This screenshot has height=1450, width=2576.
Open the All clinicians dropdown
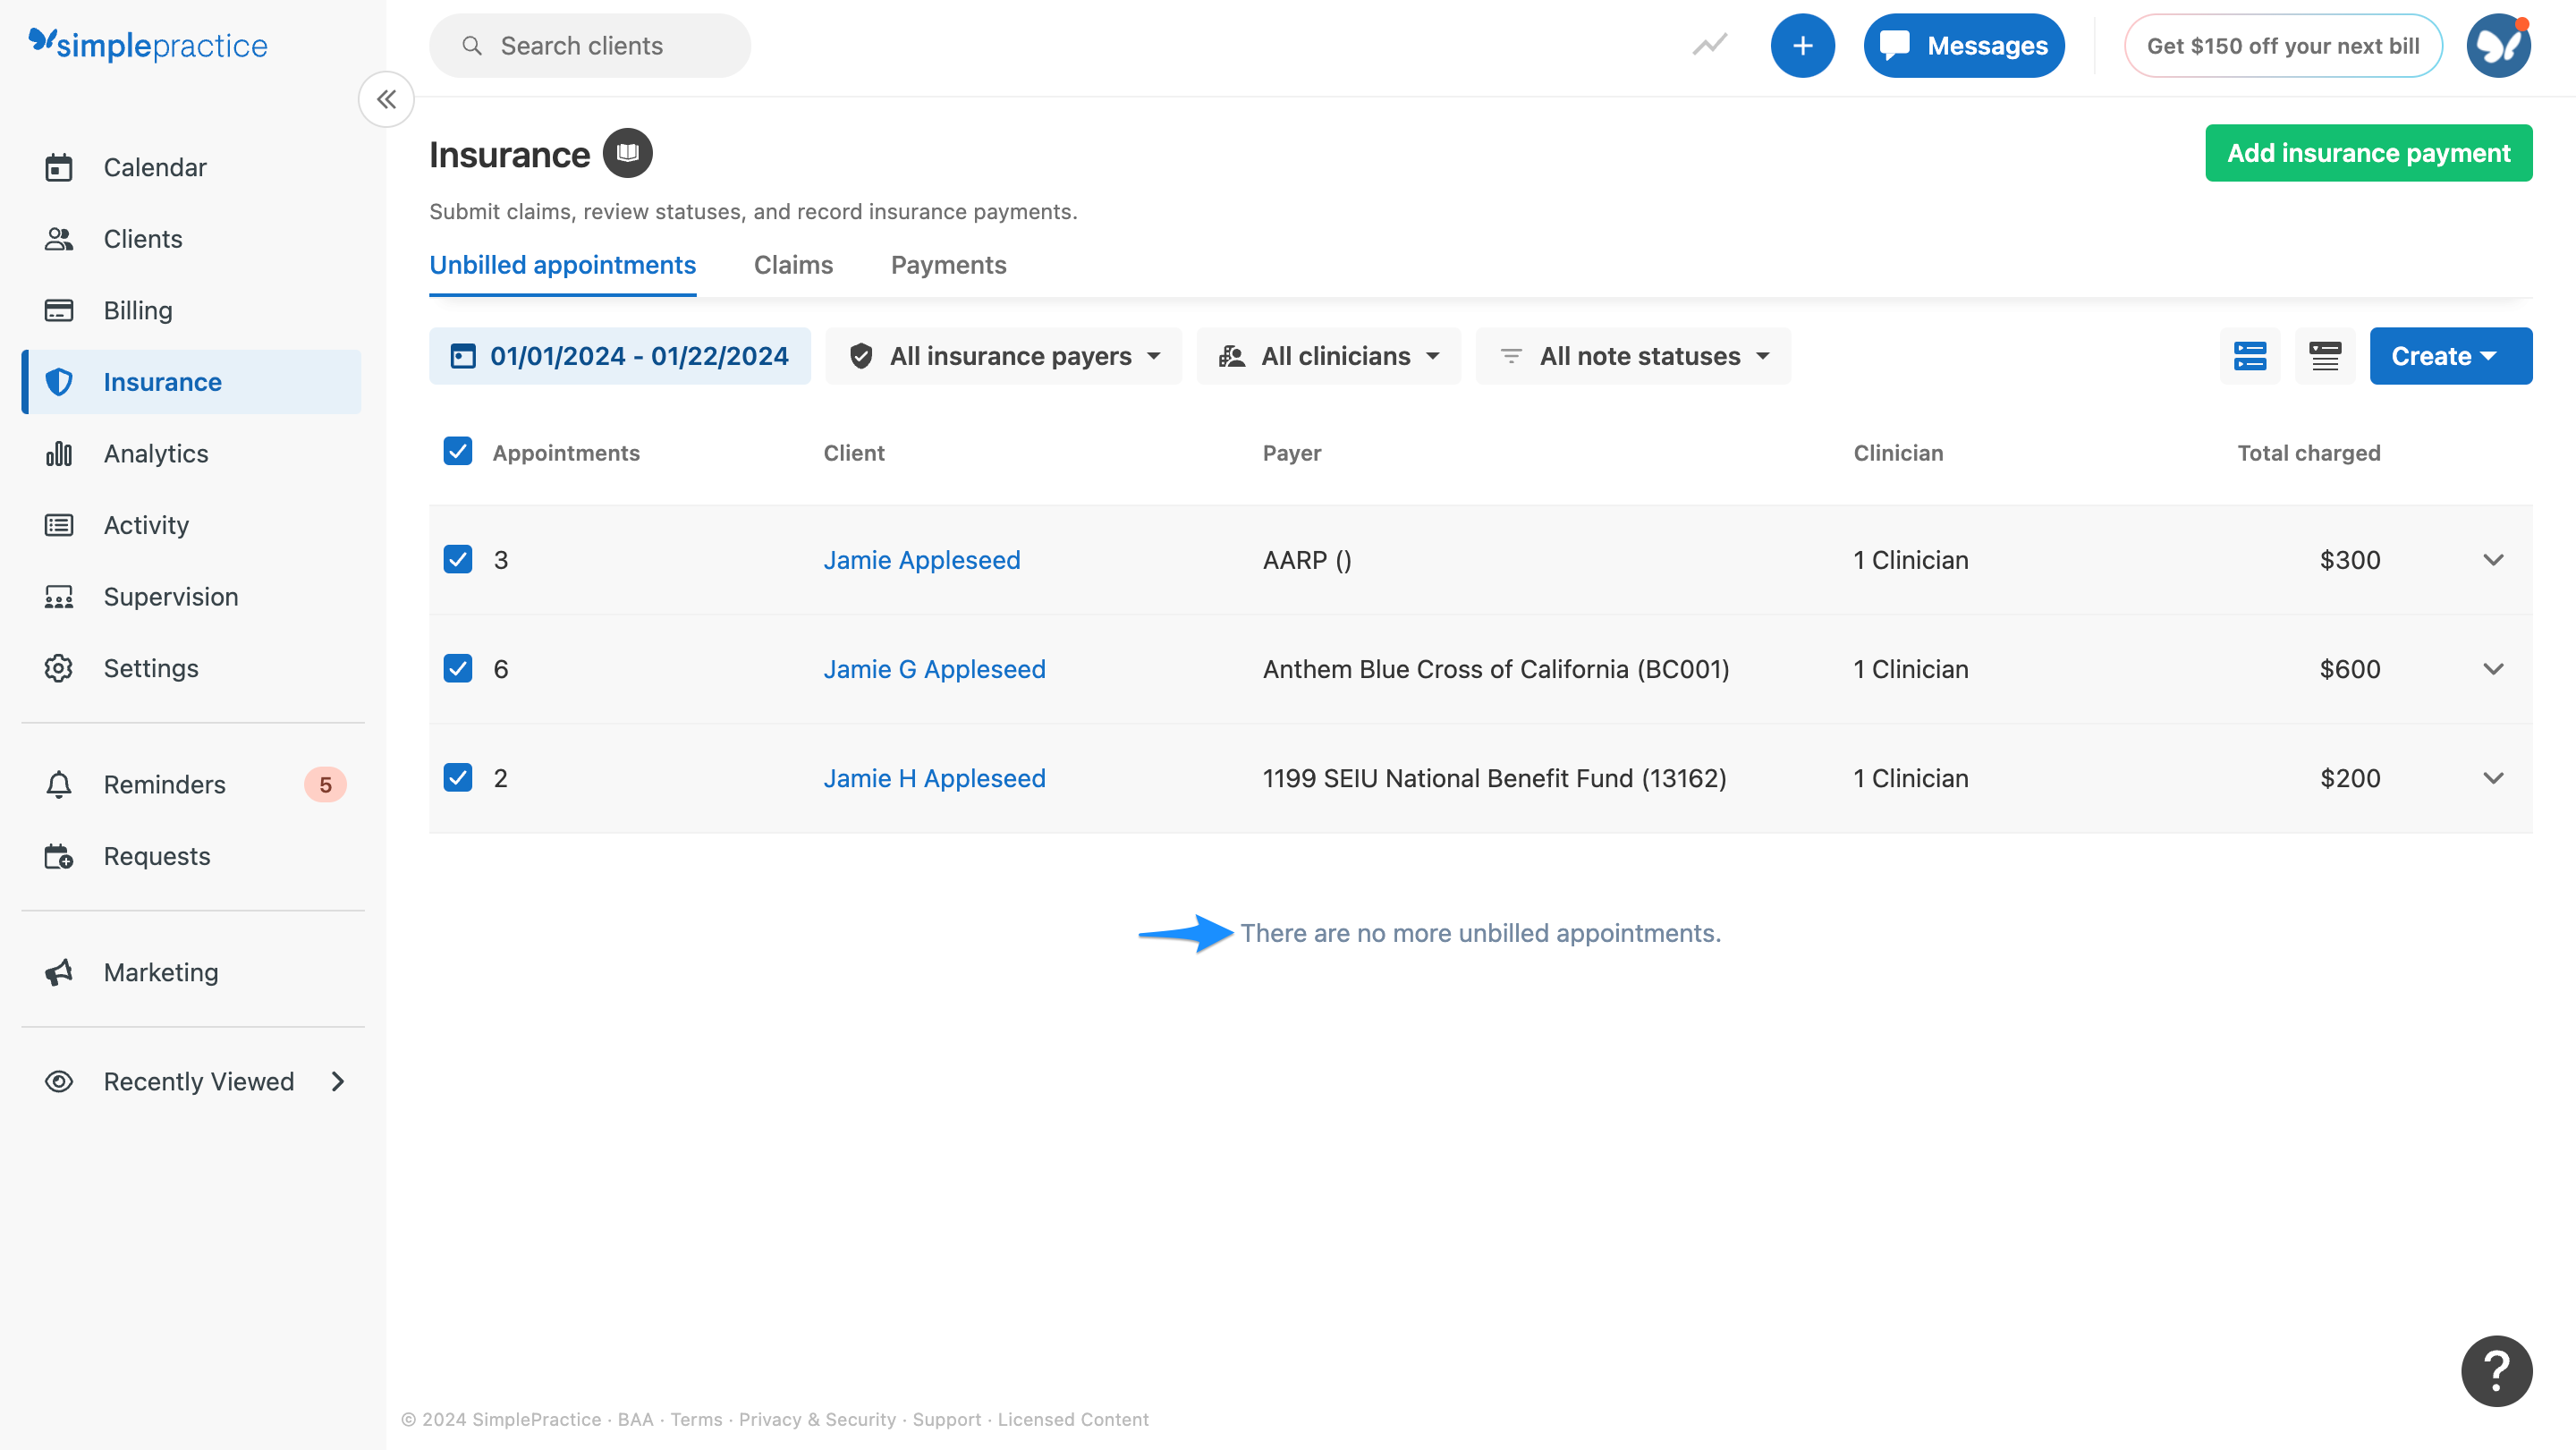pyautogui.click(x=1329, y=356)
